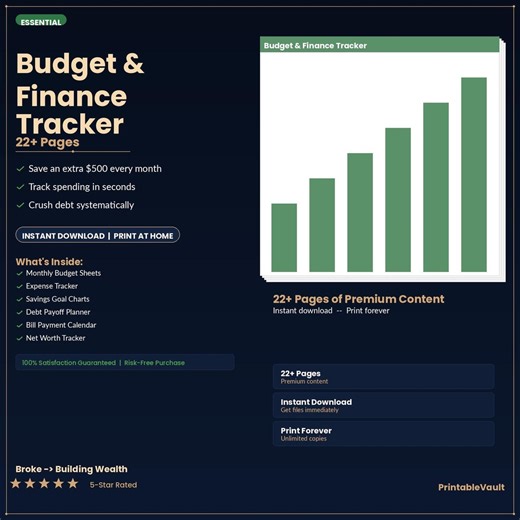Click the fifth rating star
The image size is (520, 520).
click(x=73, y=483)
